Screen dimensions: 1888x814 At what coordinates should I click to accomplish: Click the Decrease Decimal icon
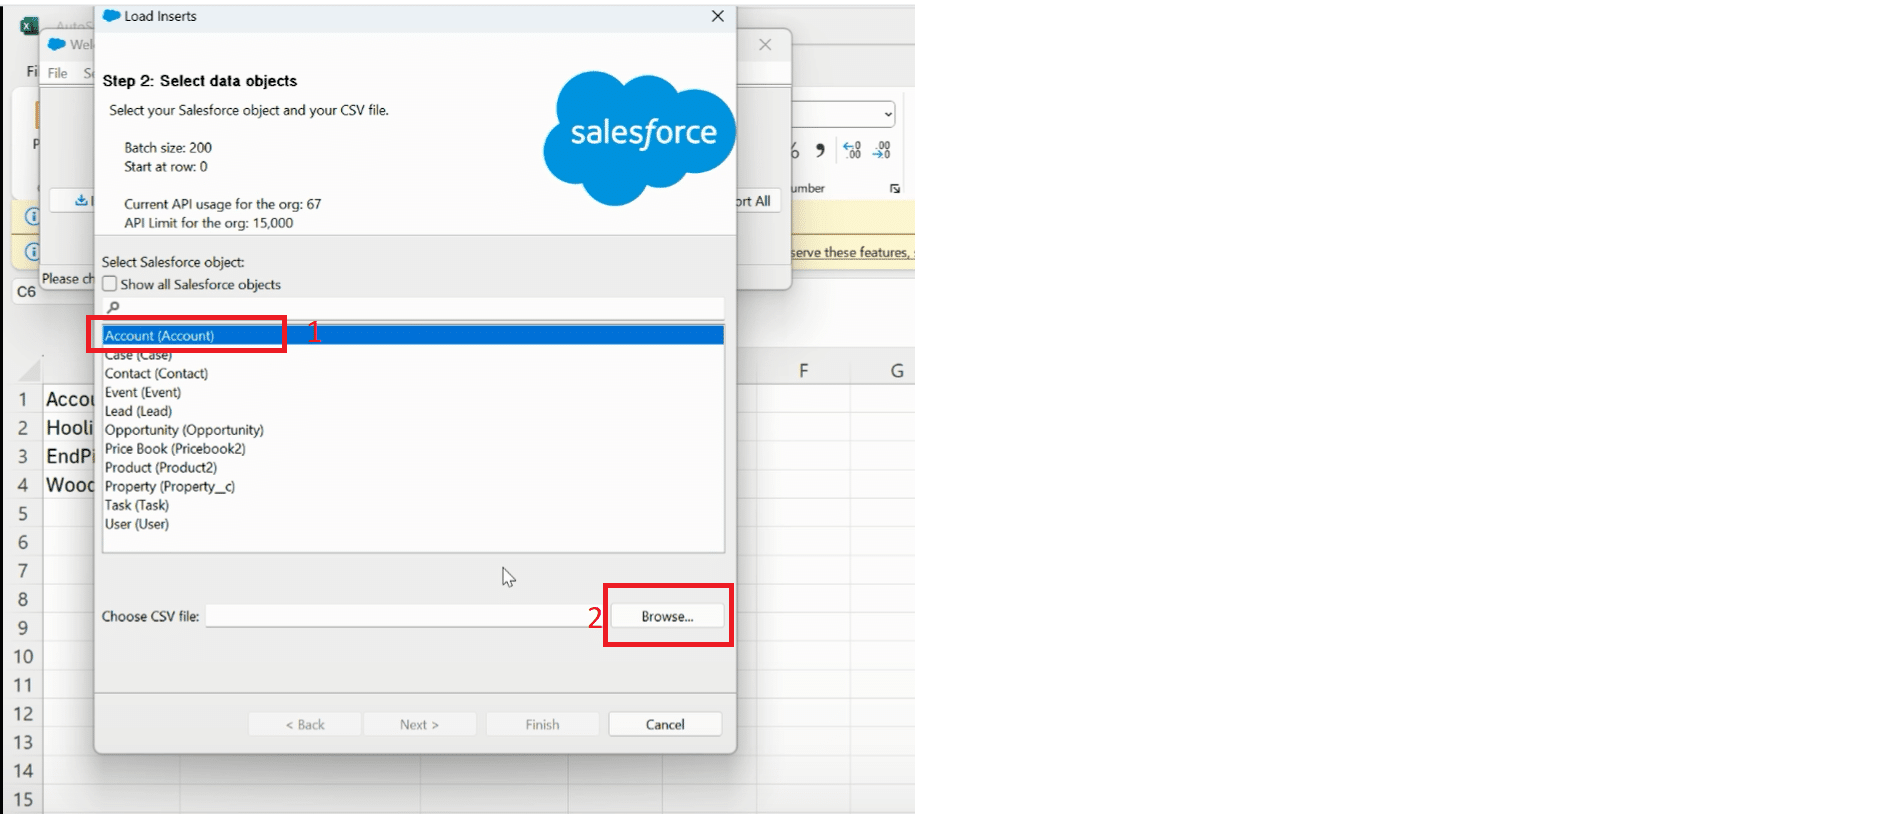[881, 150]
